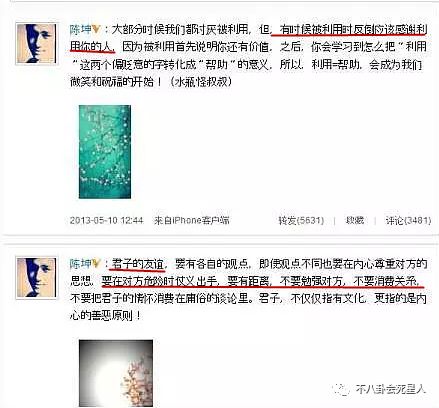Click the verified V badge in the first post

coord(96,30)
